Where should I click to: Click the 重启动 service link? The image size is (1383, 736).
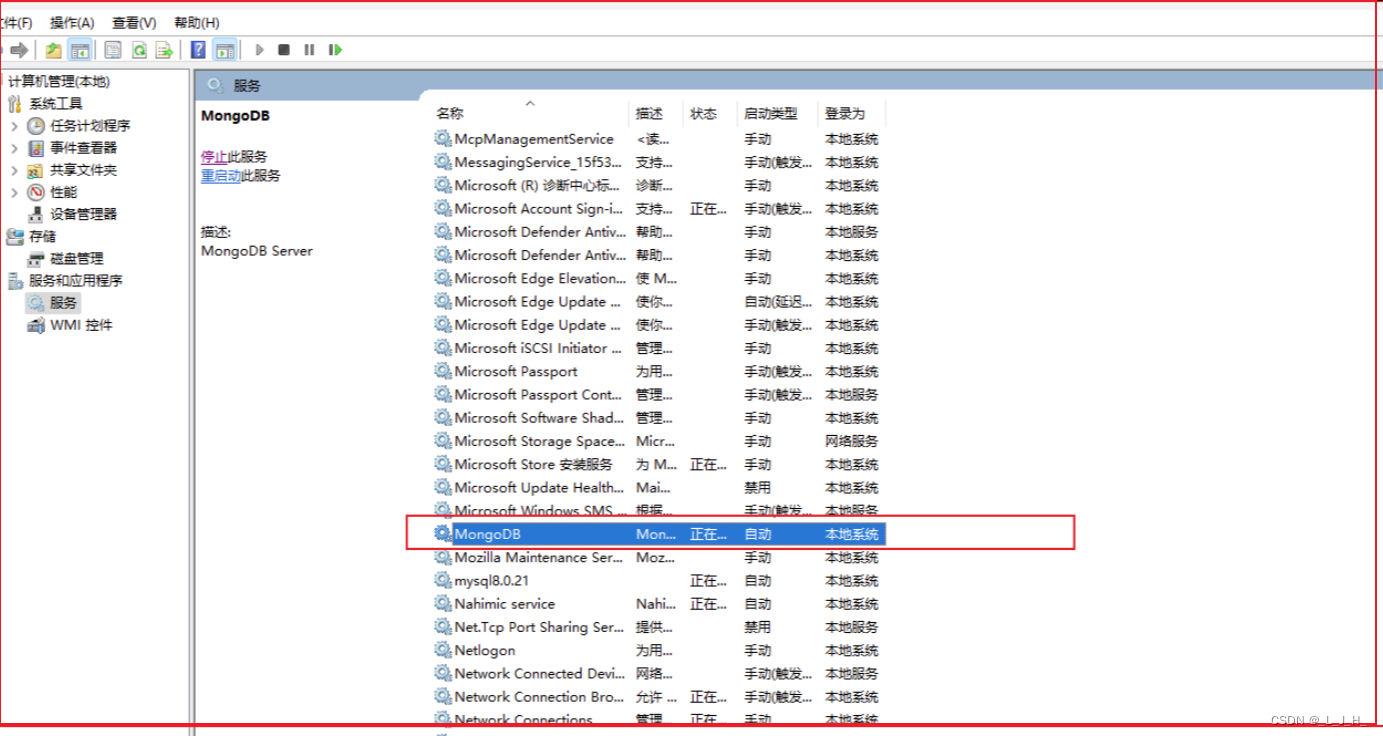coord(221,175)
